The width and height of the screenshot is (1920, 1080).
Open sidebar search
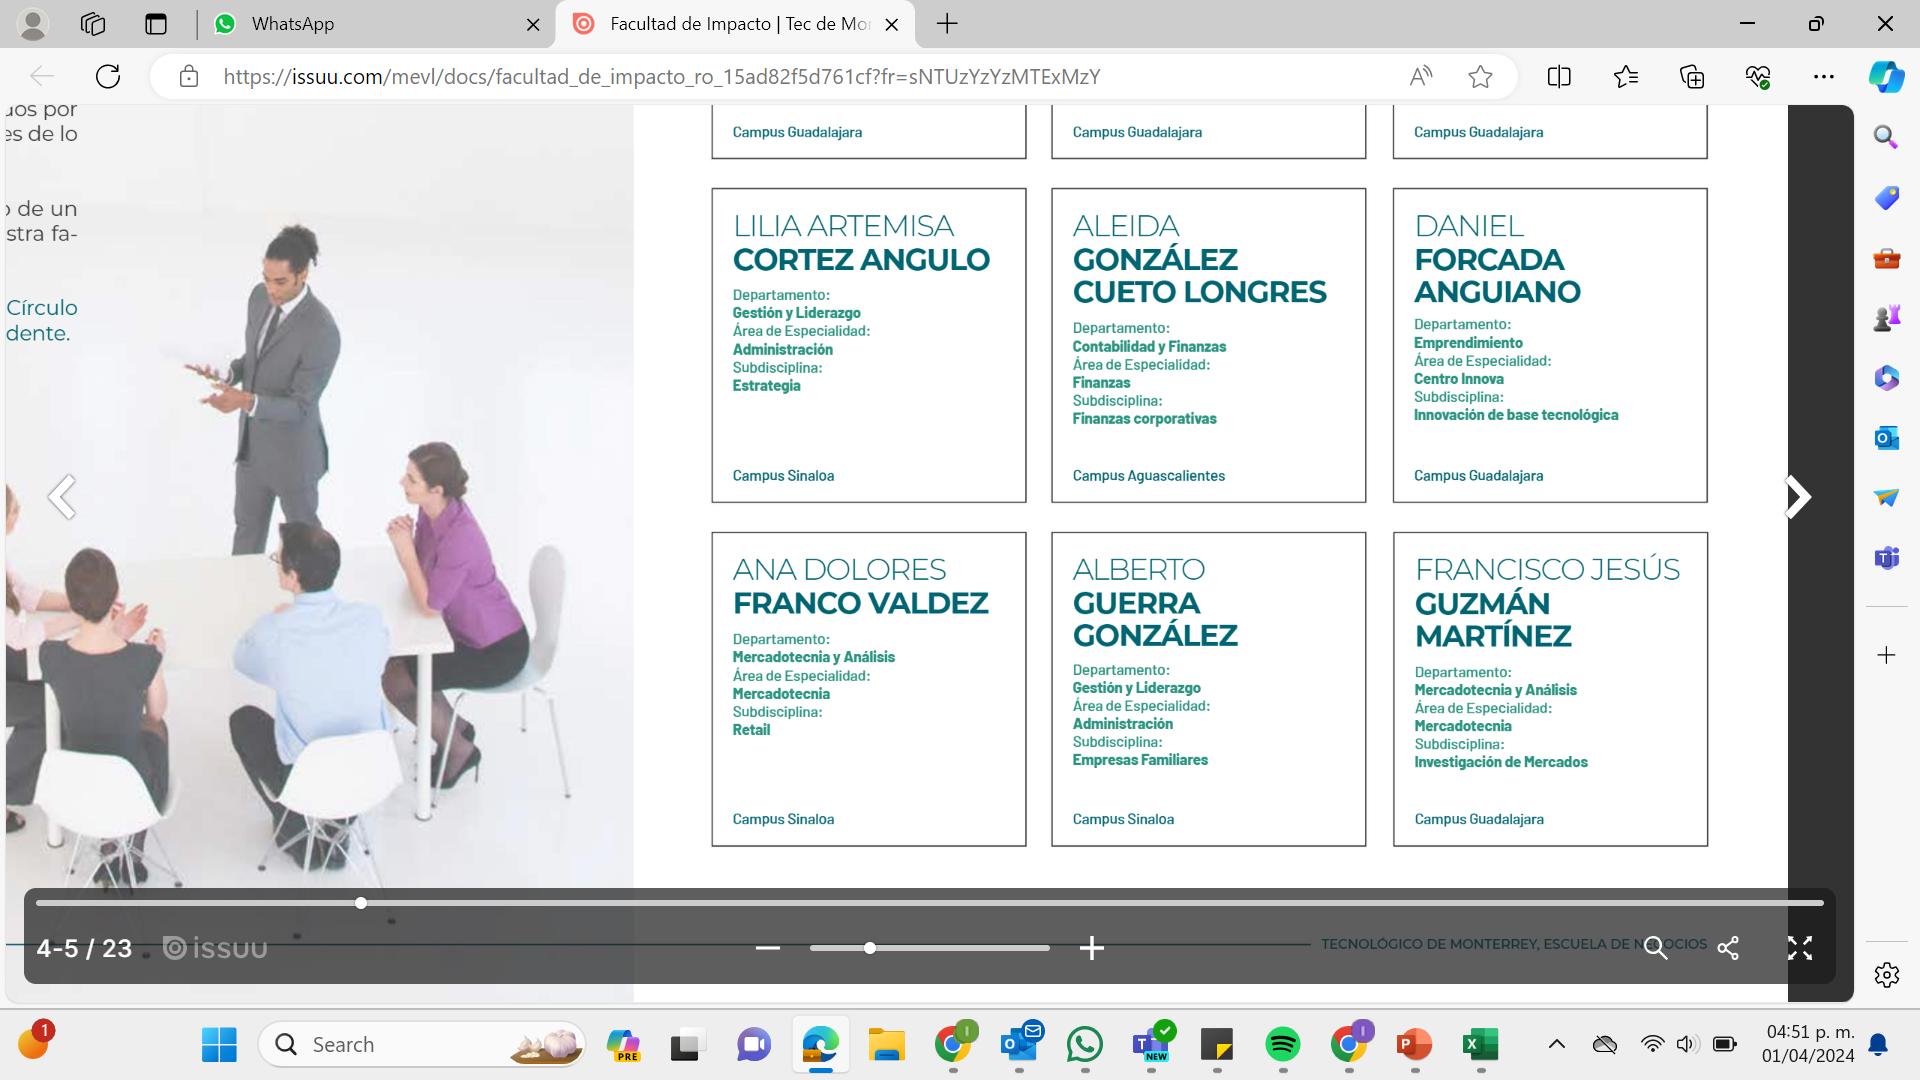(1886, 137)
